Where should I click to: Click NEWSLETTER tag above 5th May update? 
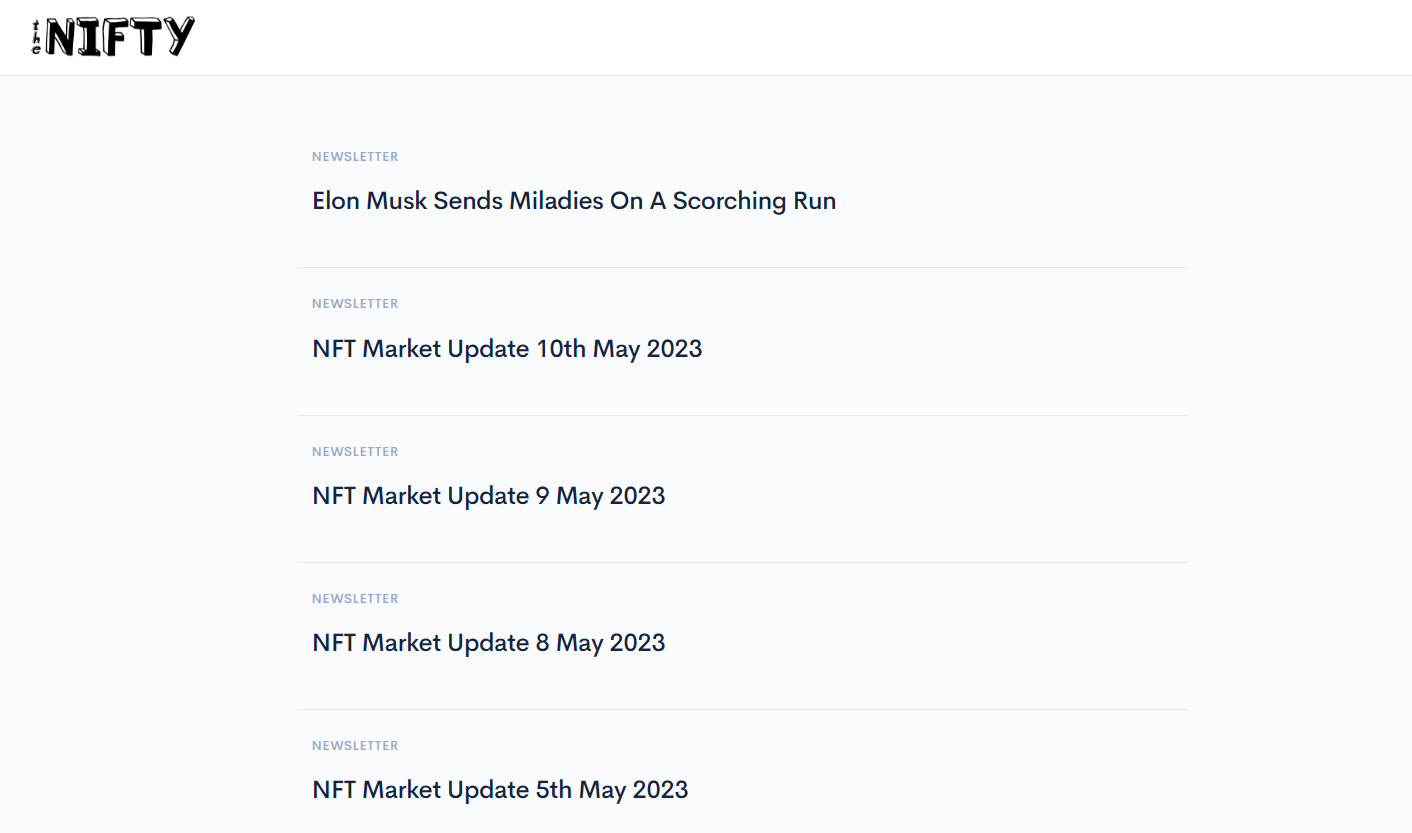tap(355, 746)
